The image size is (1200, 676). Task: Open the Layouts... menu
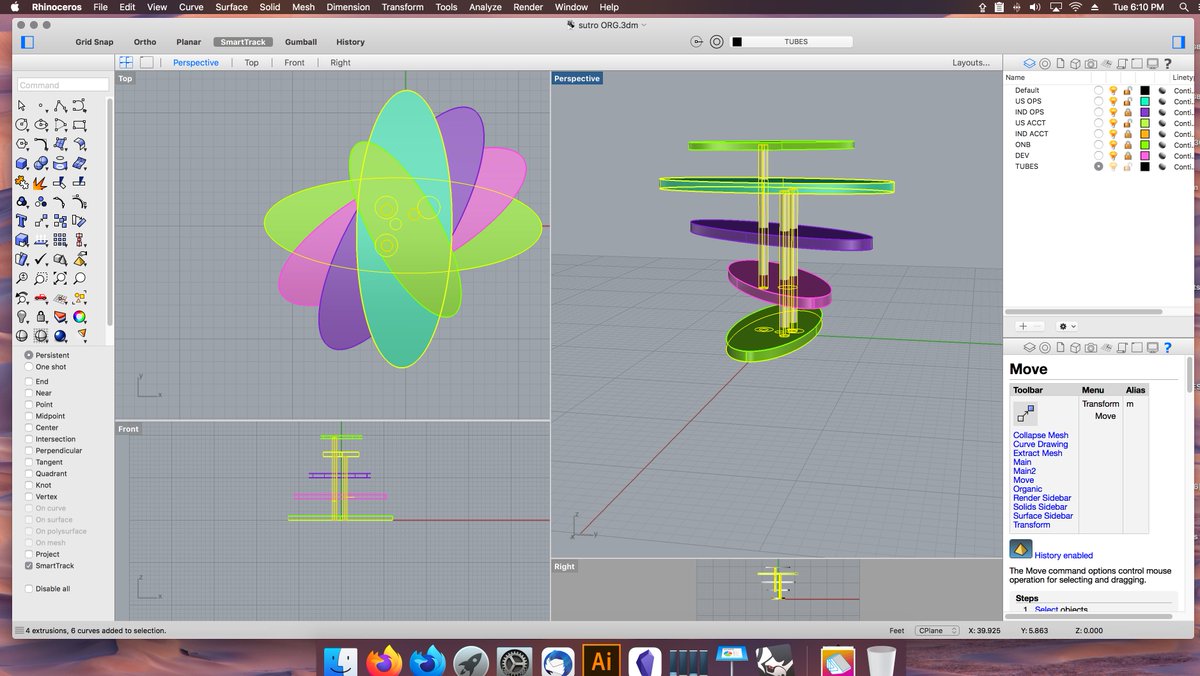(x=971, y=62)
